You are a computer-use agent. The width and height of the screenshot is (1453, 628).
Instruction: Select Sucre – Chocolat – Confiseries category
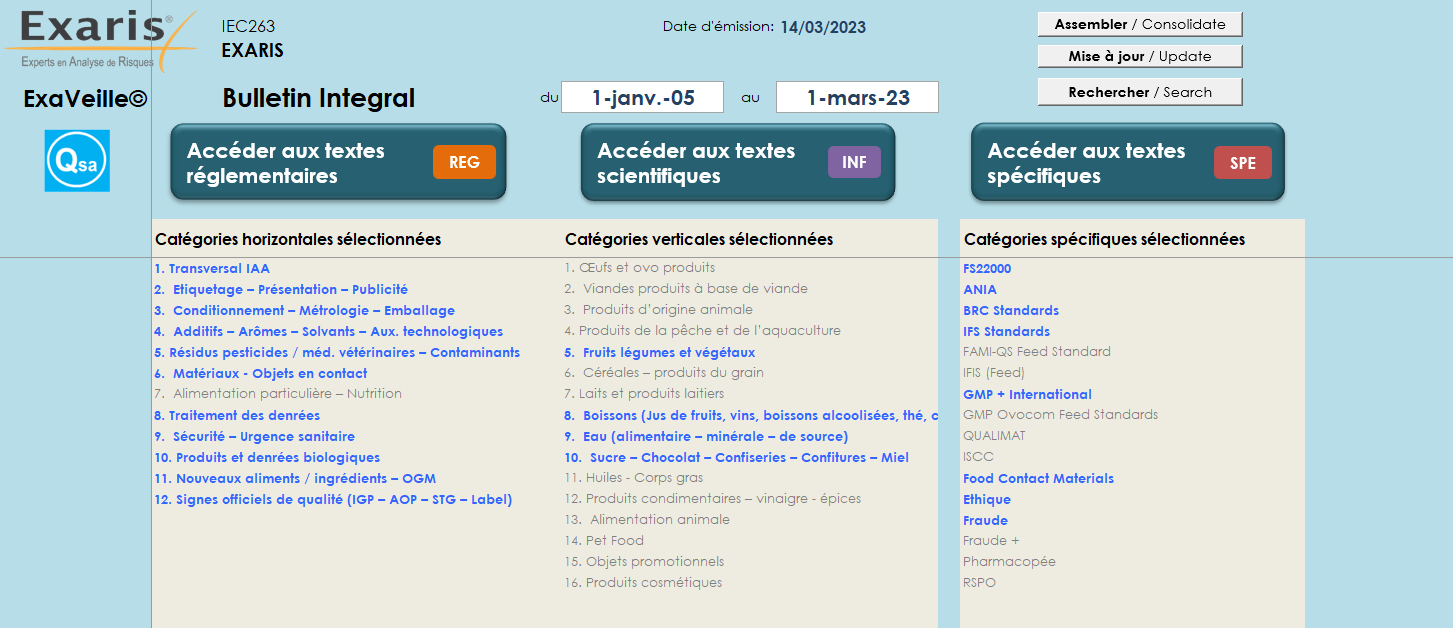pyautogui.click(x=737, y=457)
